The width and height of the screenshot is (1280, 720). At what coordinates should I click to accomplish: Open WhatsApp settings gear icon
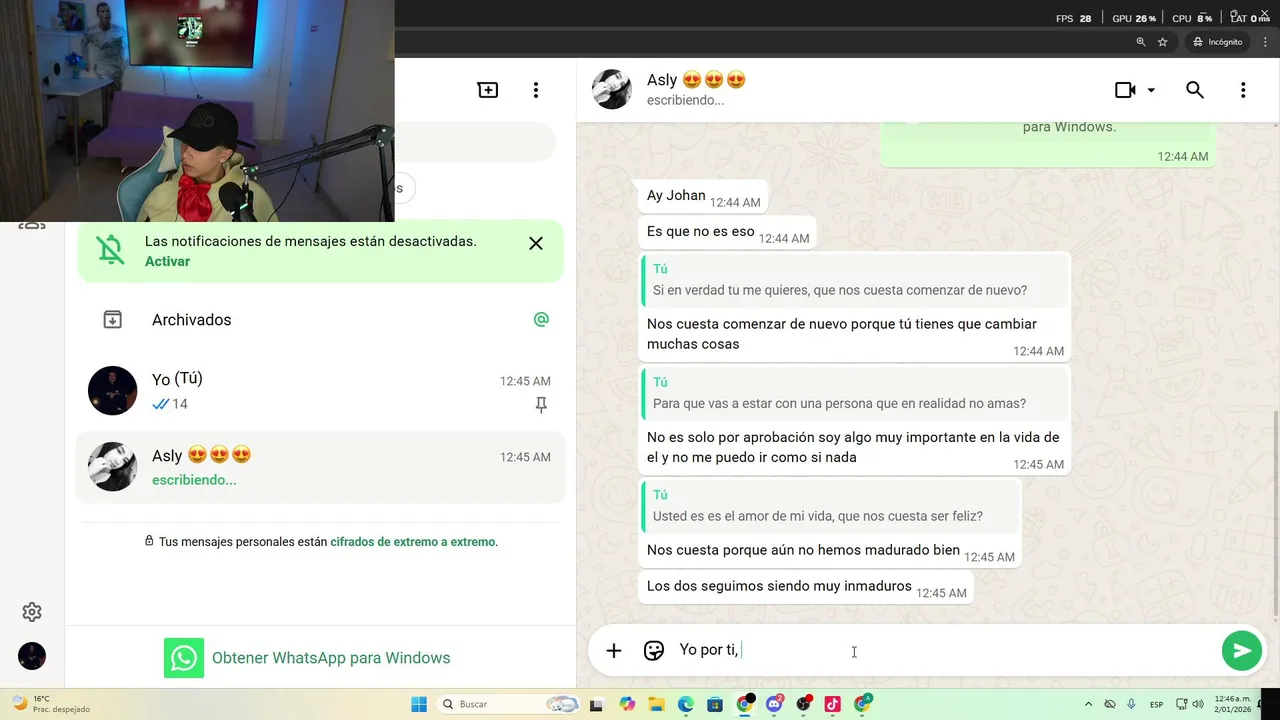[x=32, y=612]
